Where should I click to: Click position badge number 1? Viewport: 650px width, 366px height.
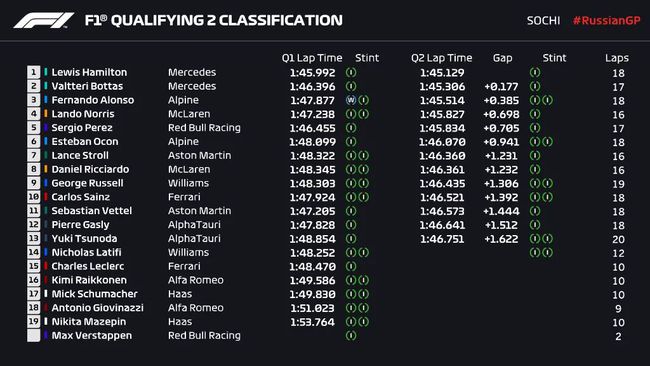click(34, 72)
